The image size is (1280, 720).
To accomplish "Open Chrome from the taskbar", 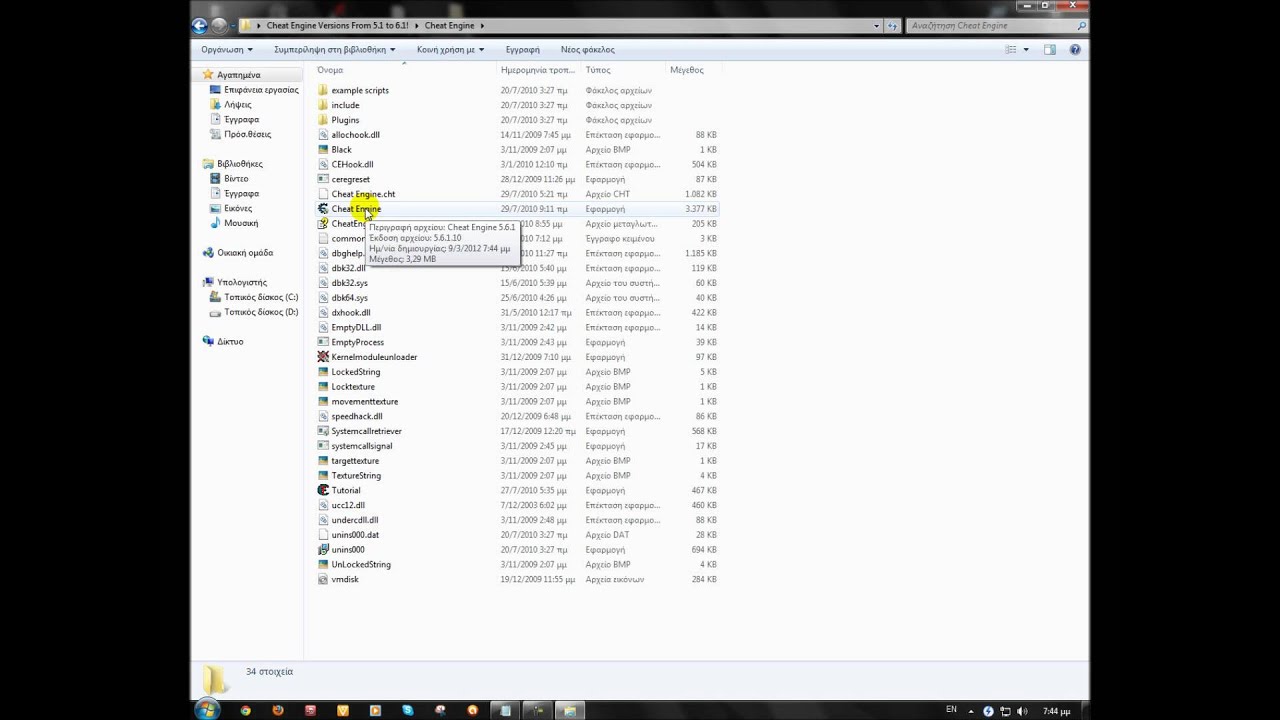I will point(245,710).
